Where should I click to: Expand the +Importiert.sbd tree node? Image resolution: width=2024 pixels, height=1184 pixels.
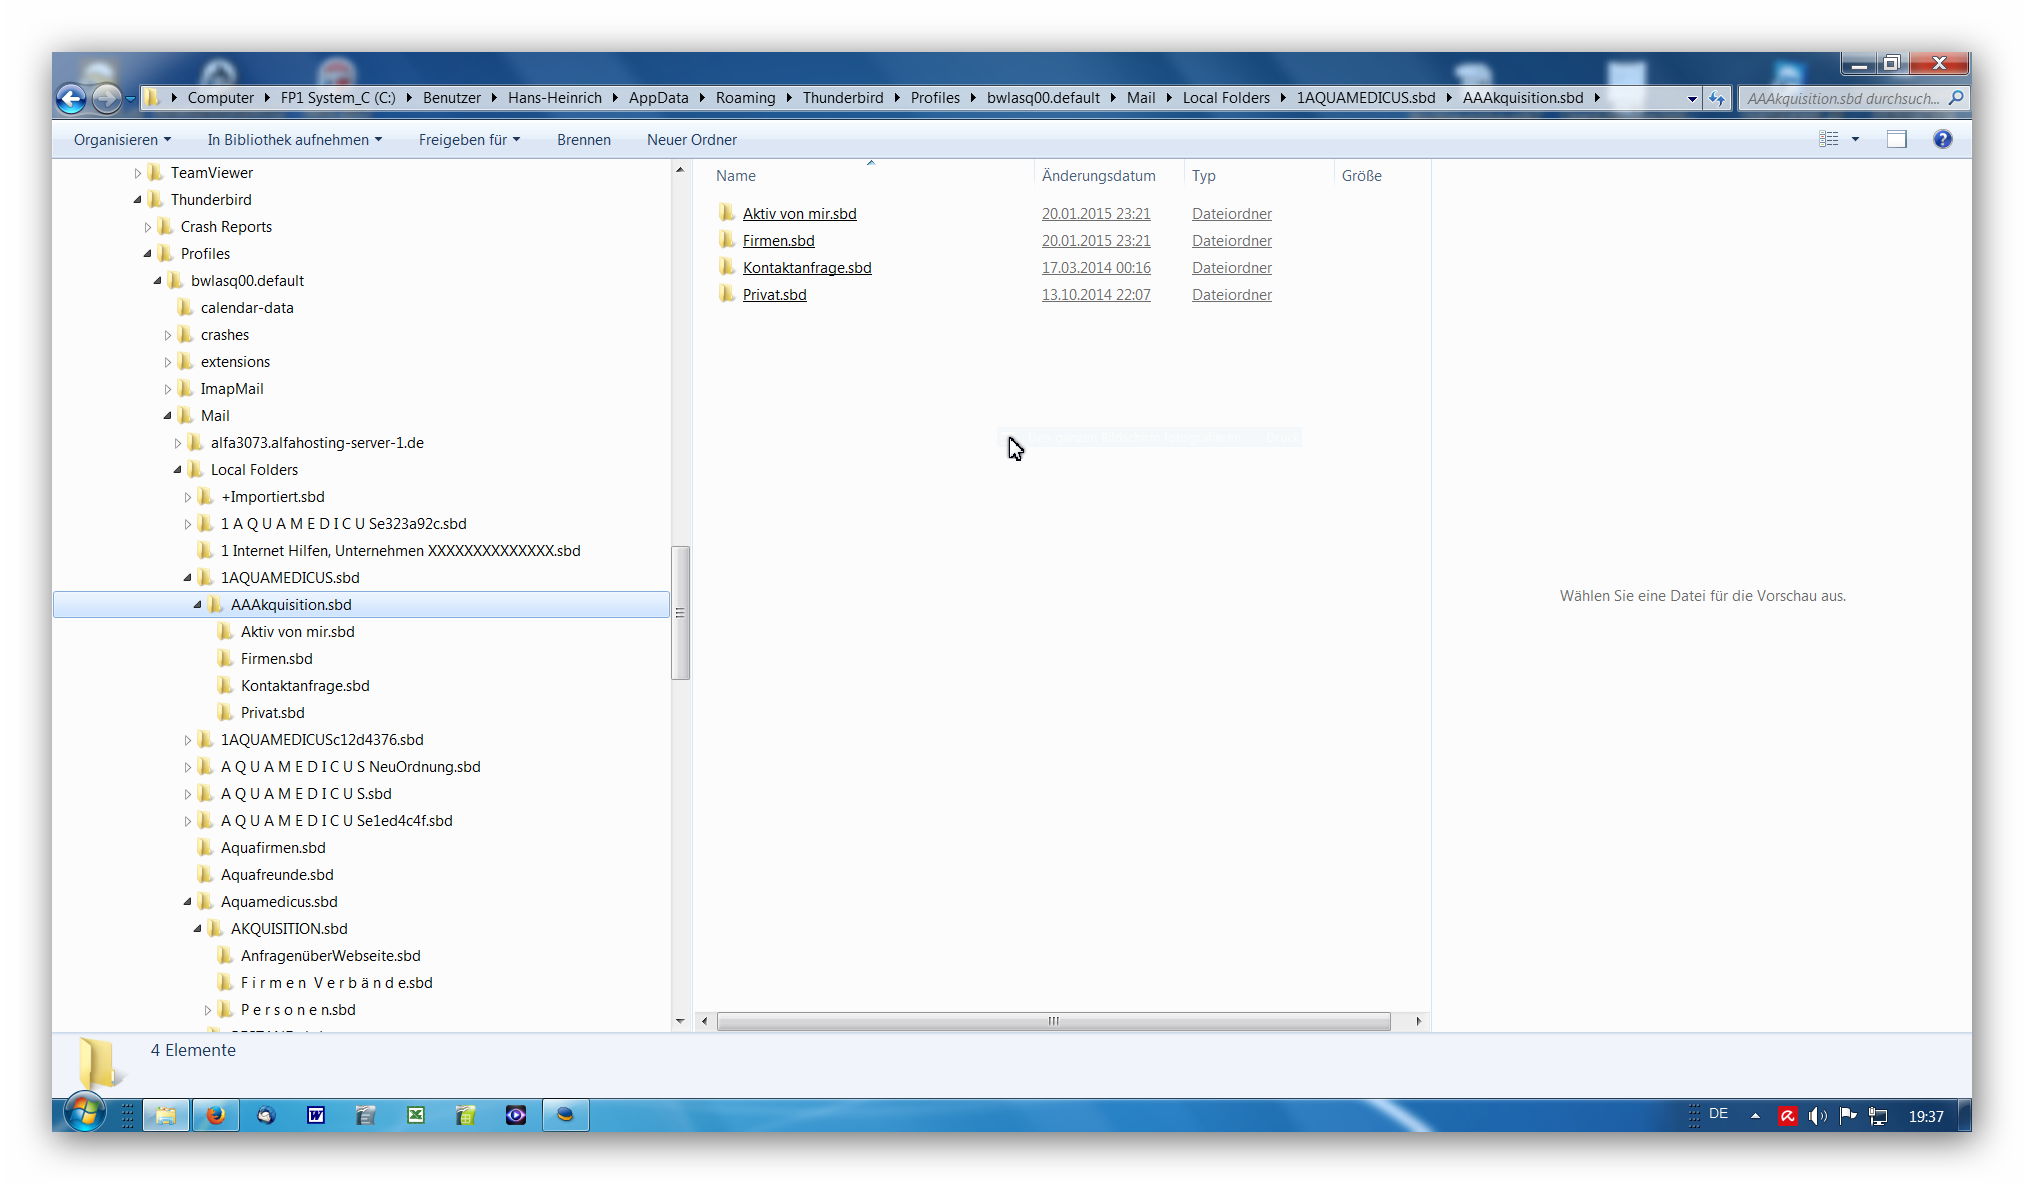tap(188, 497)
